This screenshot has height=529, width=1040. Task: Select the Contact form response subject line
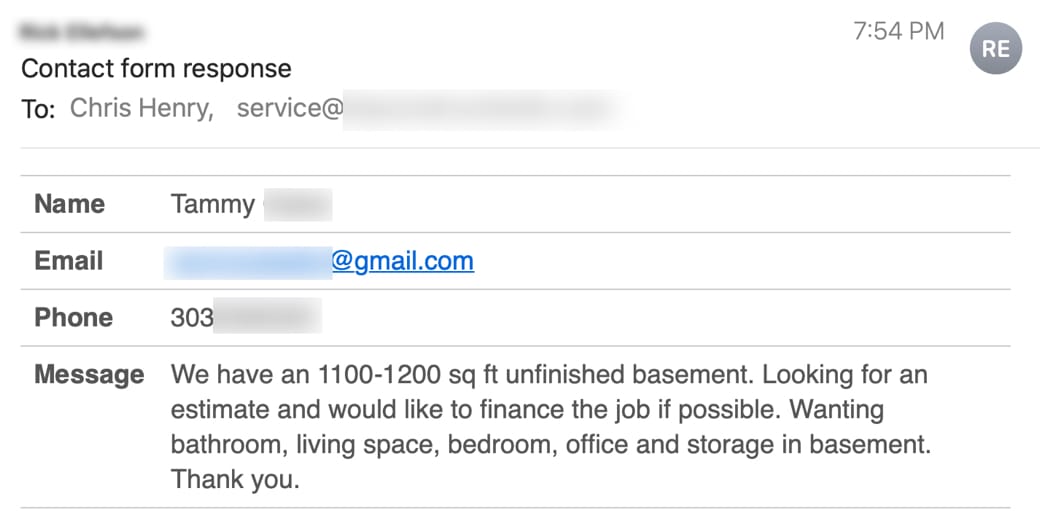pos(156,68)
